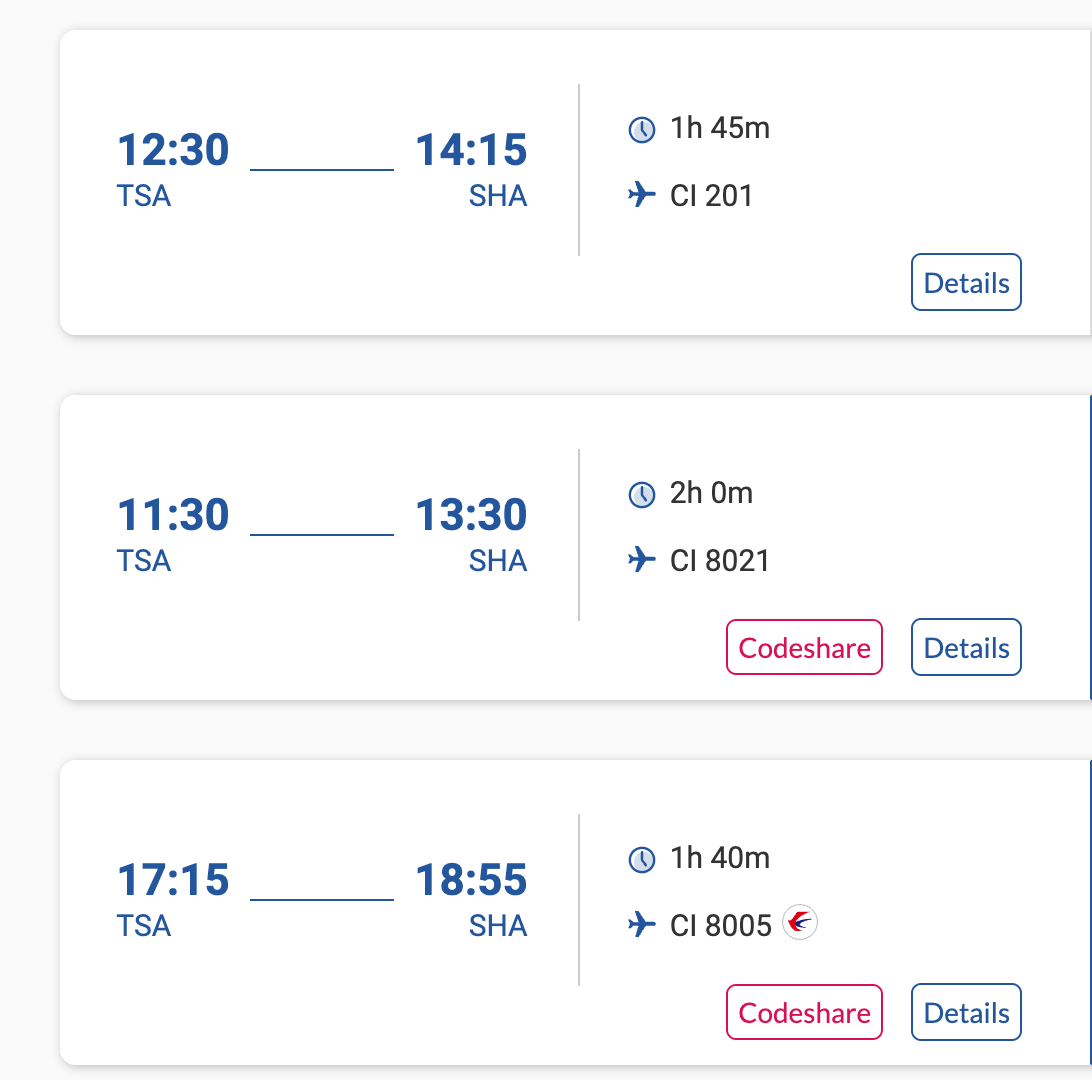The width and height of the screenshot is (1092, 1080).
Task: Click airplane icon next to CI 8005
Action: pos(641,925)
